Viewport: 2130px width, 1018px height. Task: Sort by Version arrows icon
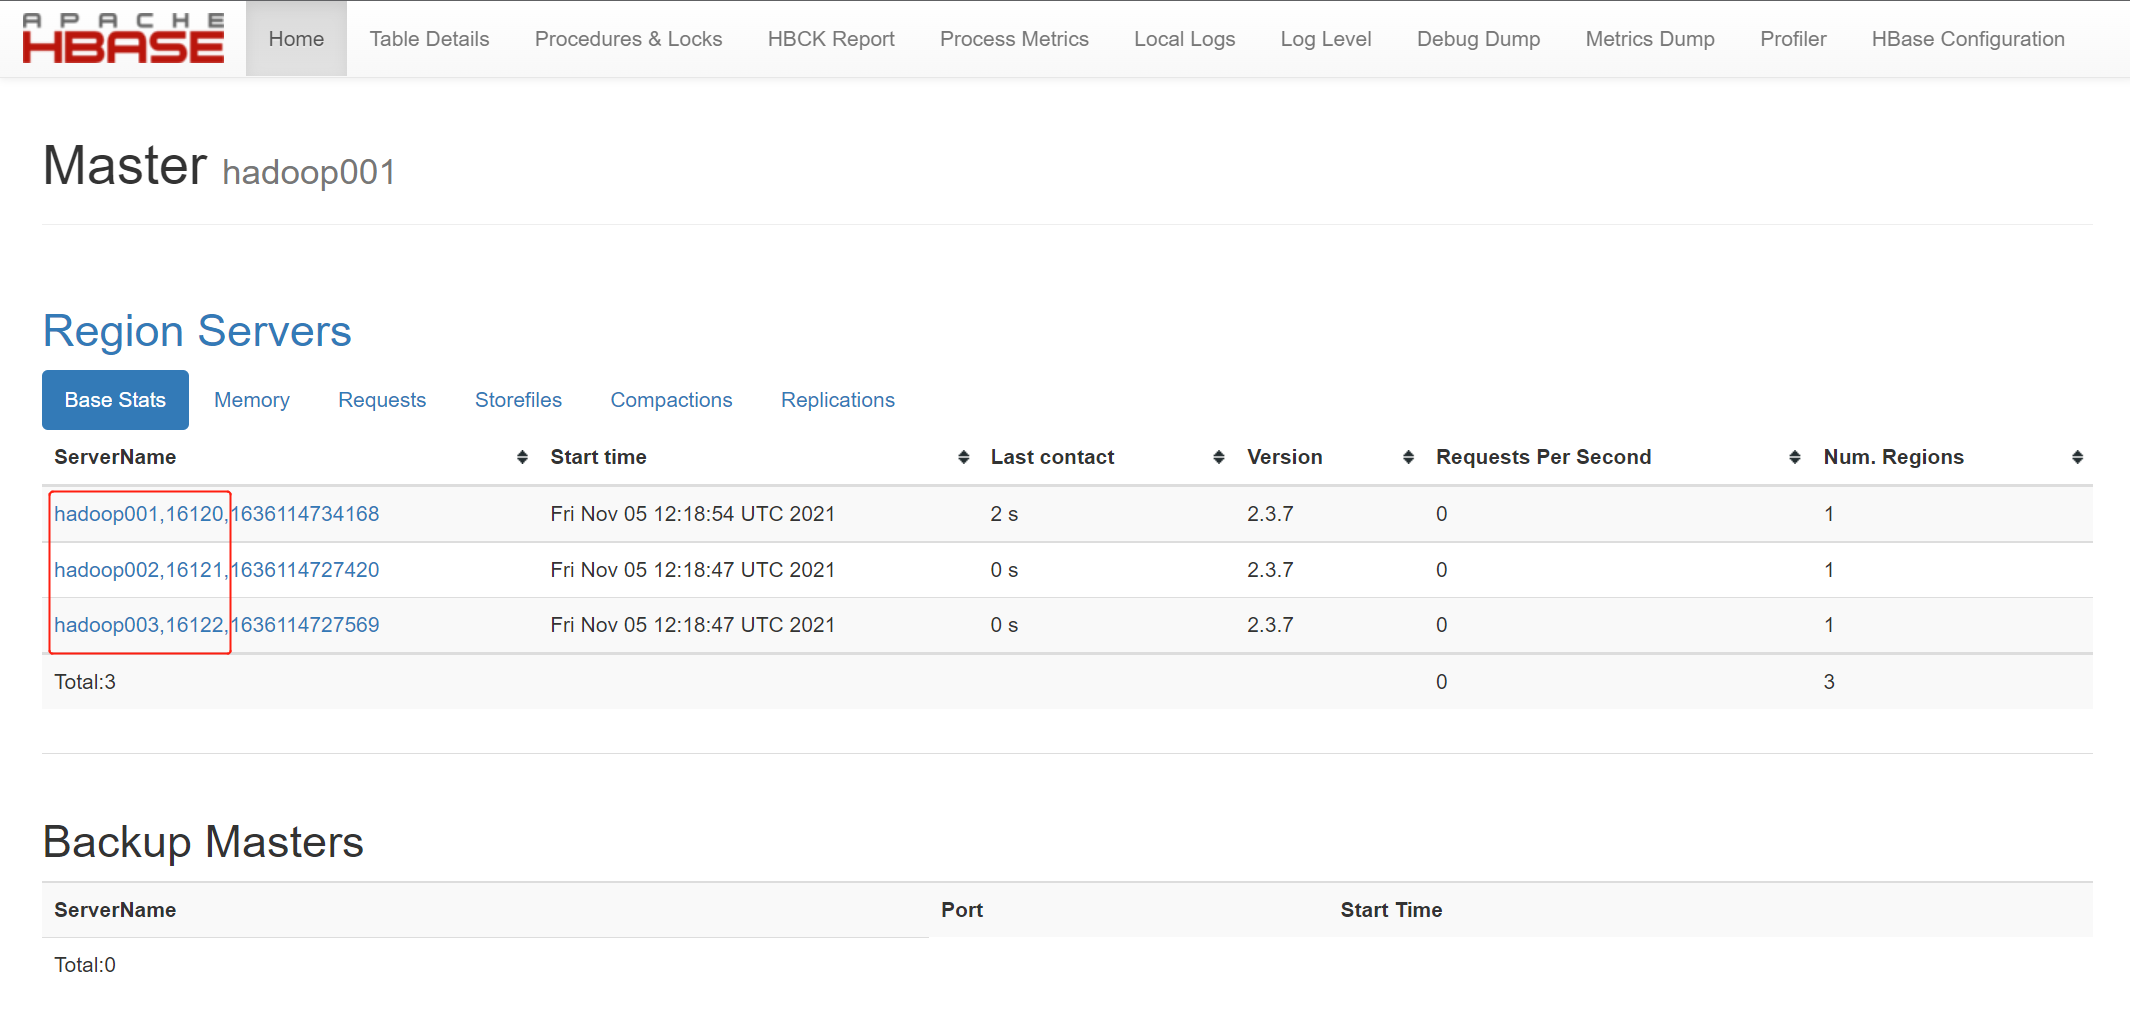pos(1409,457)
